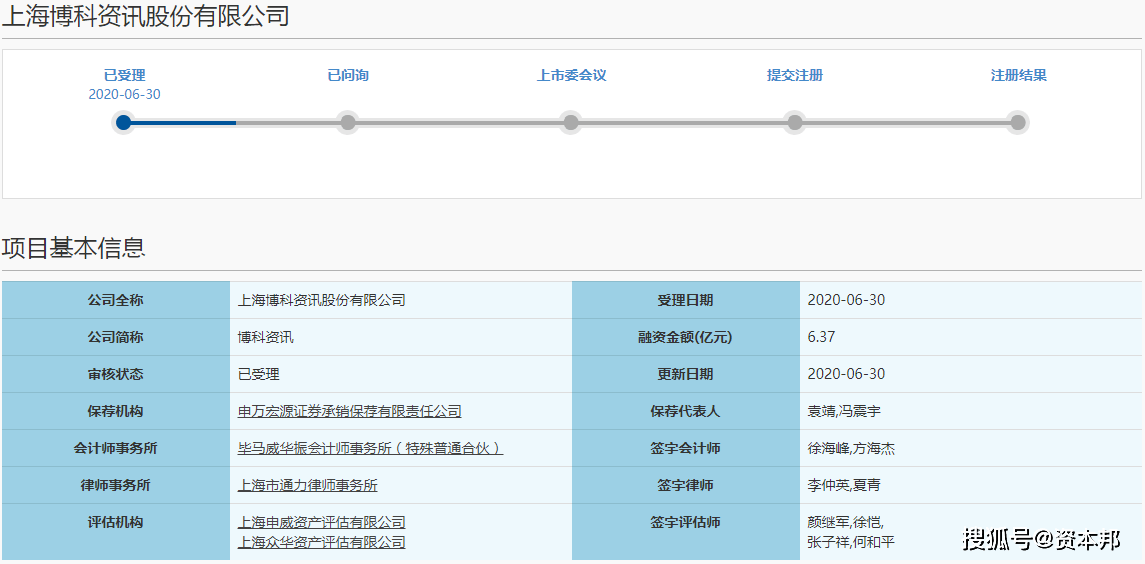The height and width of the screenshot is (564, 1145).
Task: Click the 张子祥,何和平 appraisers line
Action: (851, 542)
